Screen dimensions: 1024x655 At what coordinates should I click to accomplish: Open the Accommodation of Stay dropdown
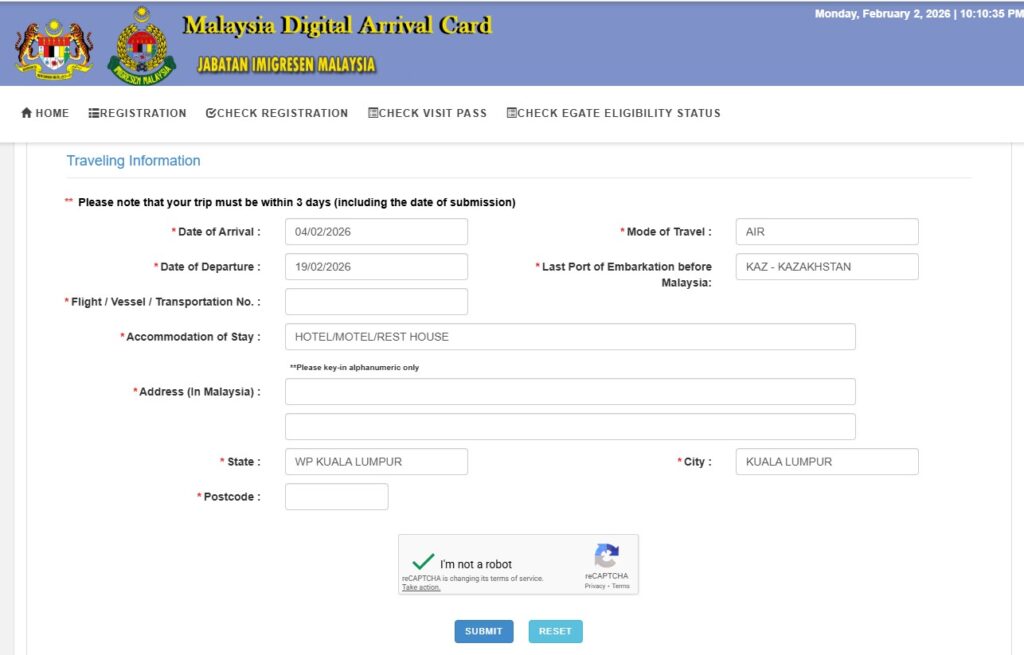[x=570, y=337]
